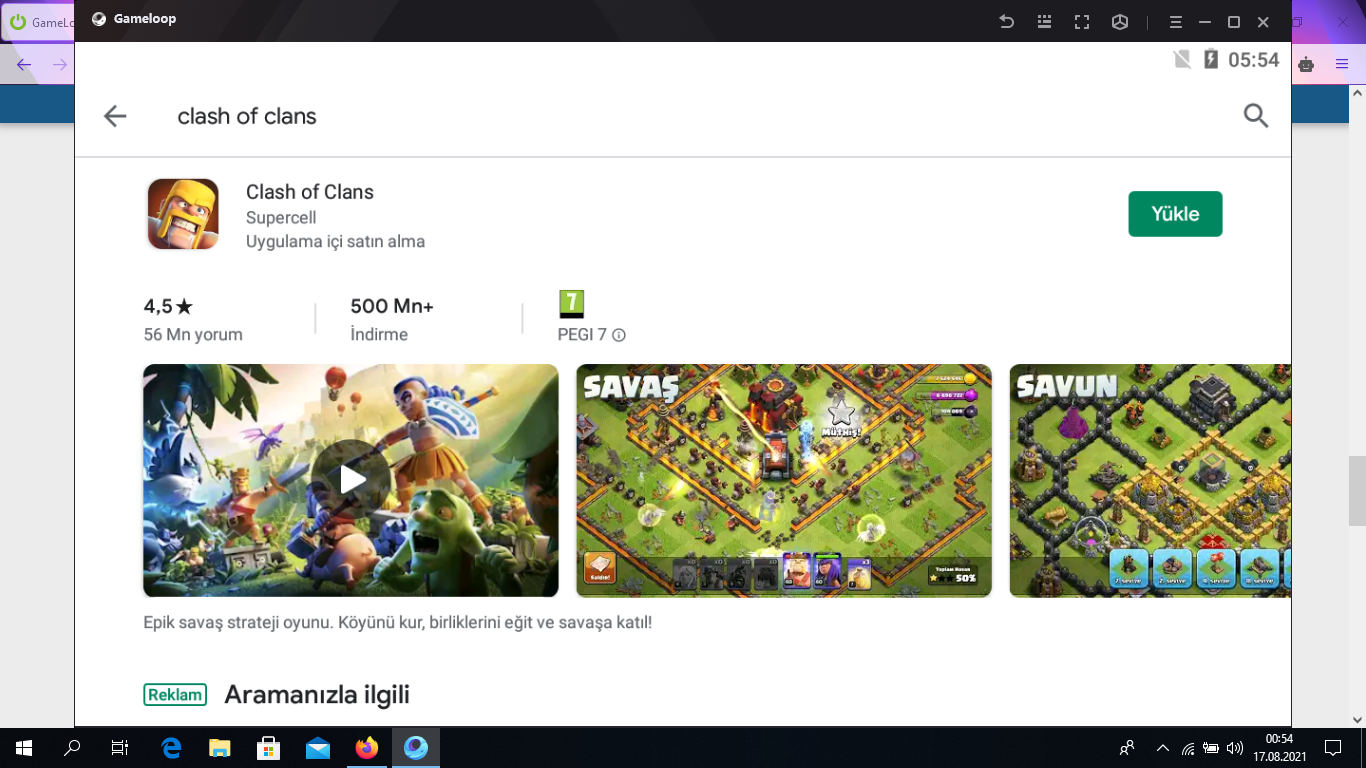1366x768 pixels.
Task: Install the game with the Yükle button
Action: point(1175,214)
